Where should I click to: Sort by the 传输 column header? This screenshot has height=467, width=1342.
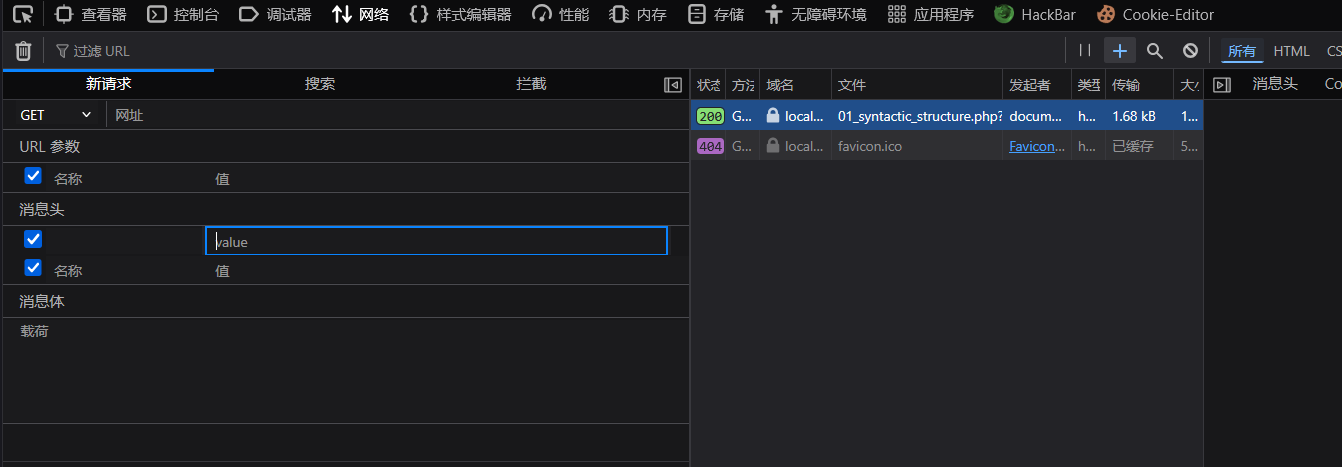[x=1139, y=85]
